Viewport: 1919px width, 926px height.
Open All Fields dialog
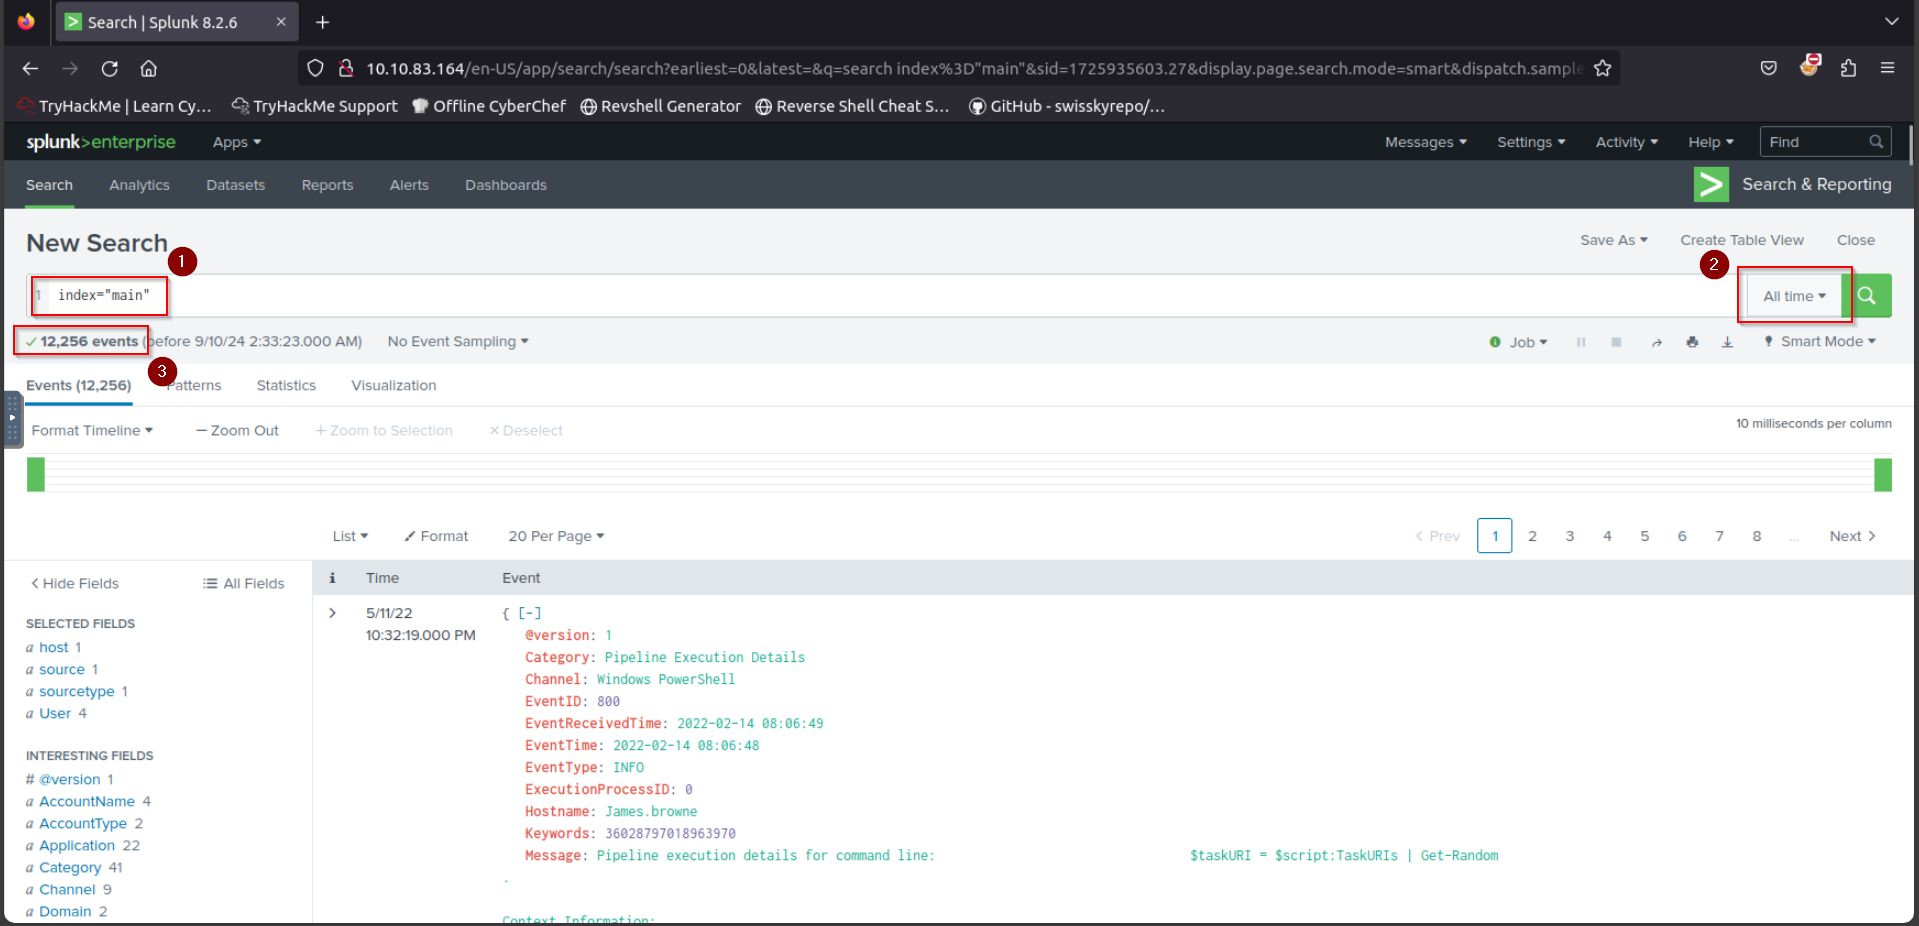coord(244,583)
